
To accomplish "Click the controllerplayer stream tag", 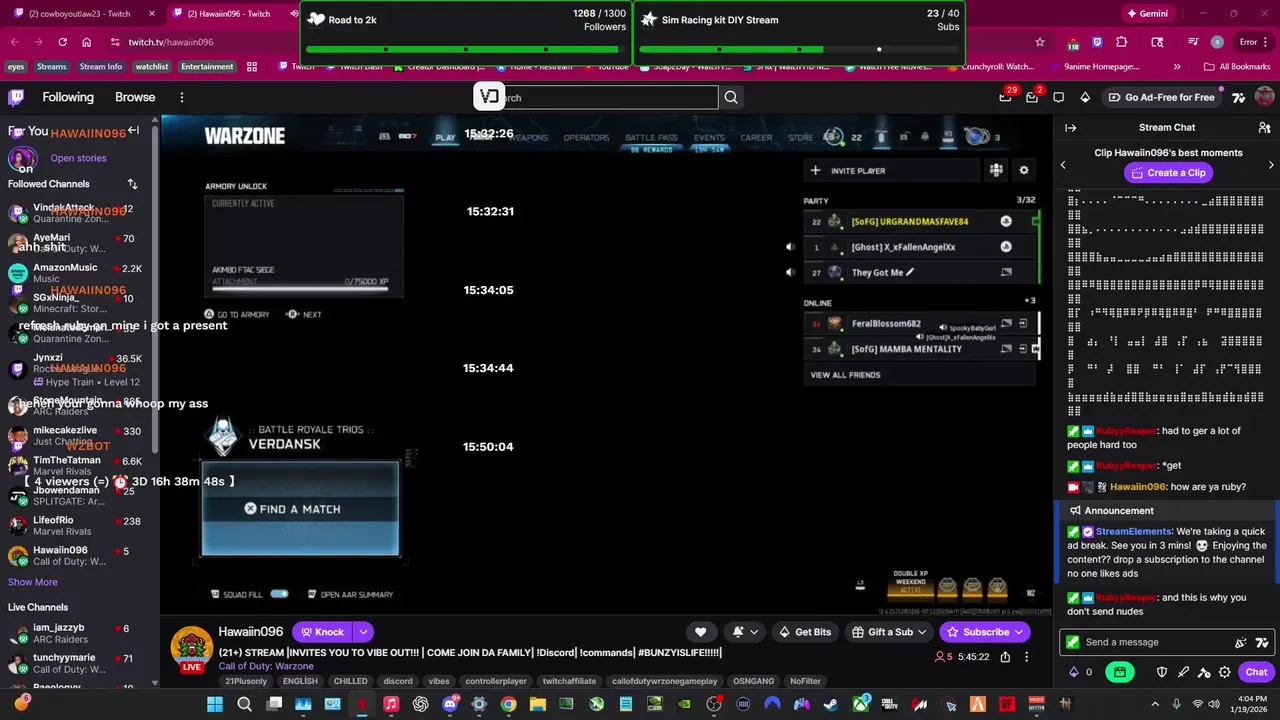I will (496, 681).
